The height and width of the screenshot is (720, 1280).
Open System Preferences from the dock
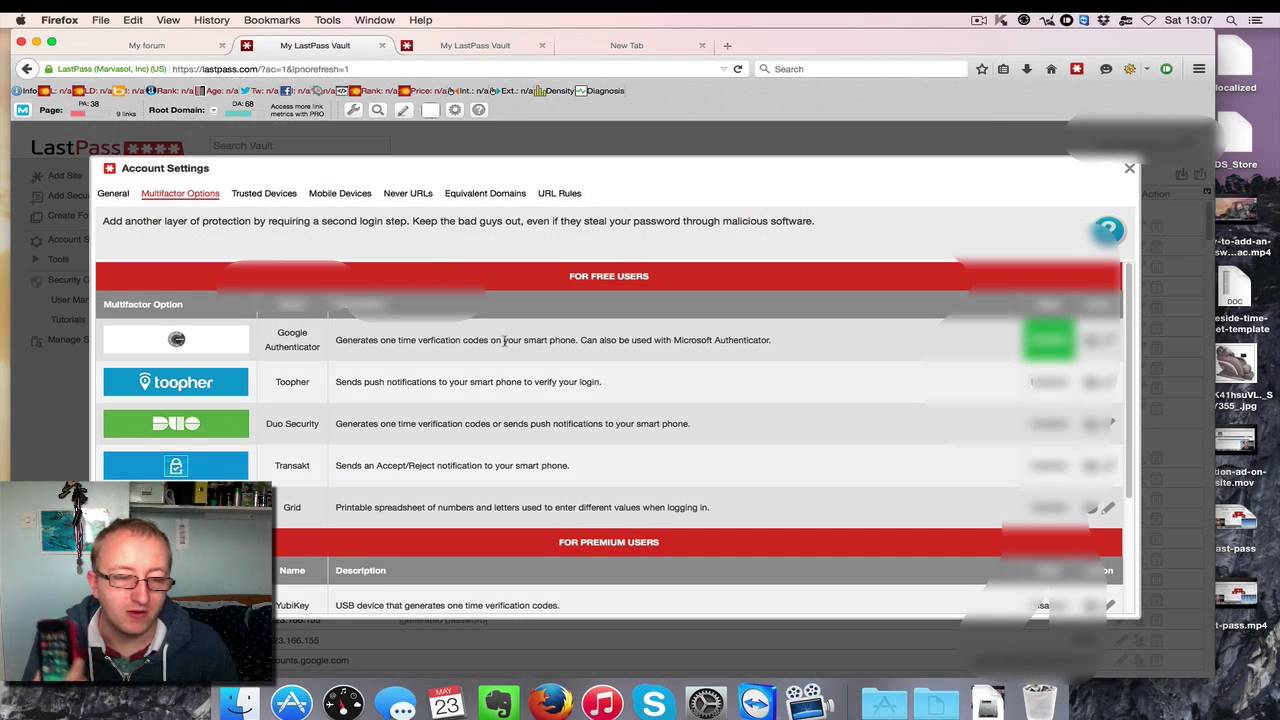[x=705, y=703]
